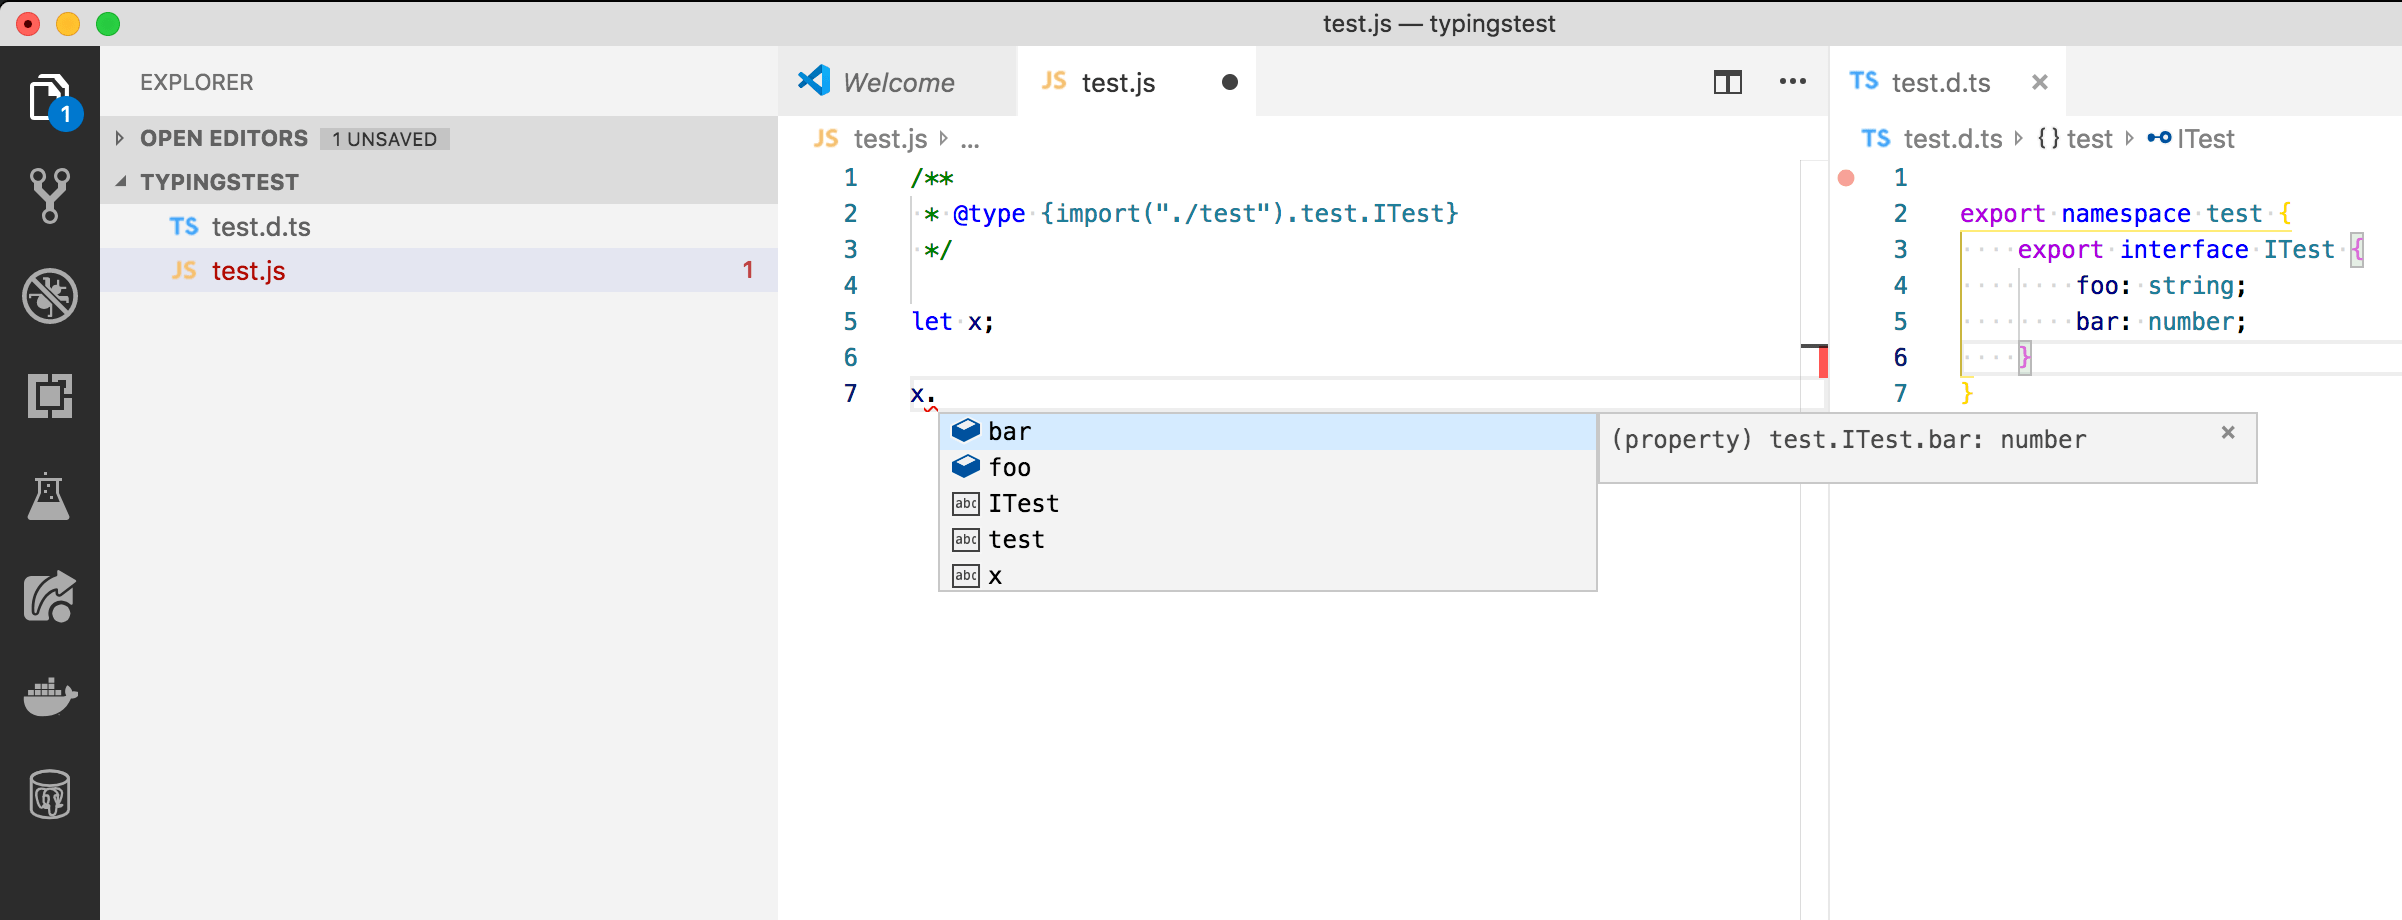Click the property icon next to bar suggestion
This screenshot has height=920, width=2402.
[966, 431]
